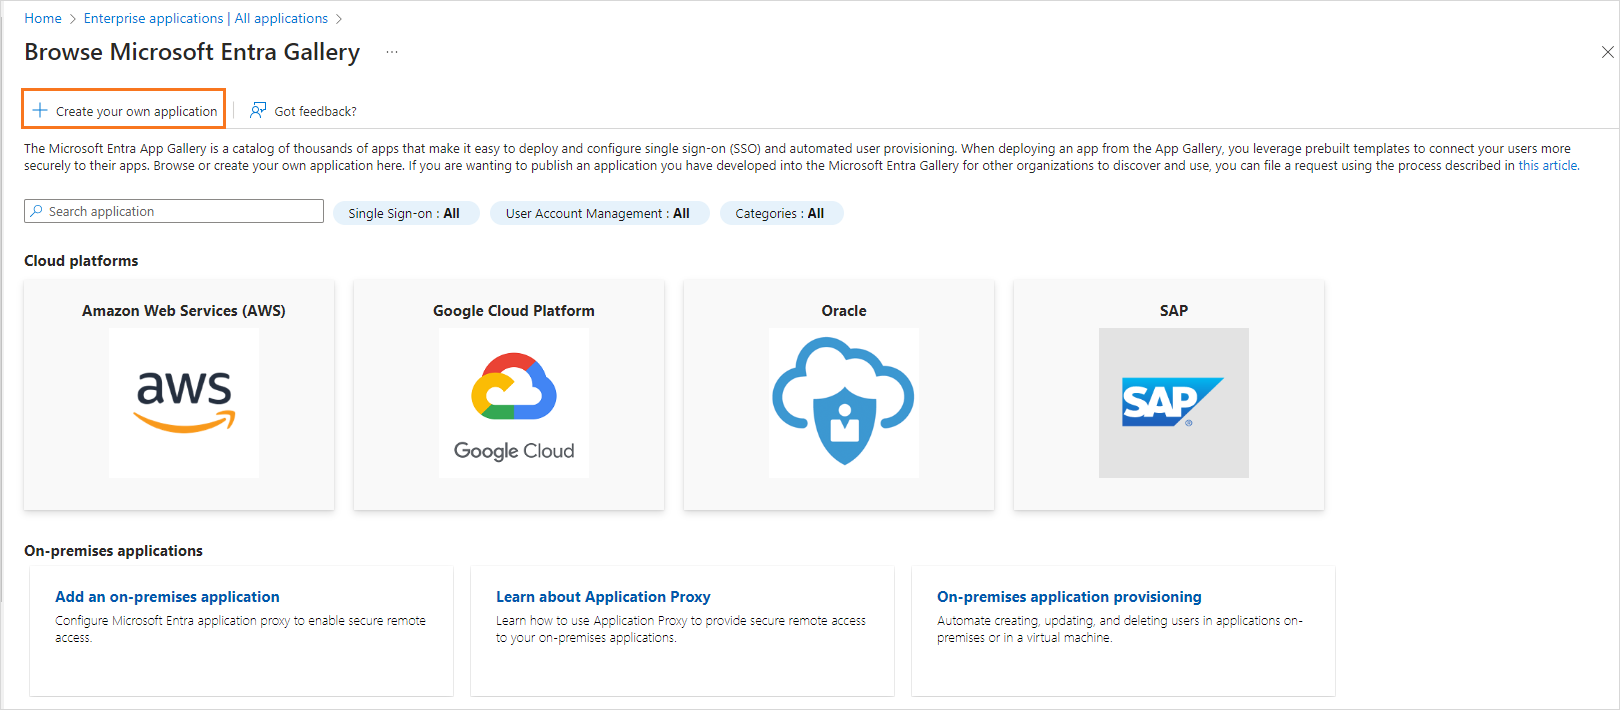Open On-premises application provisioning
Viewport: 1620px width, 710px height.
pos(1069,597)
